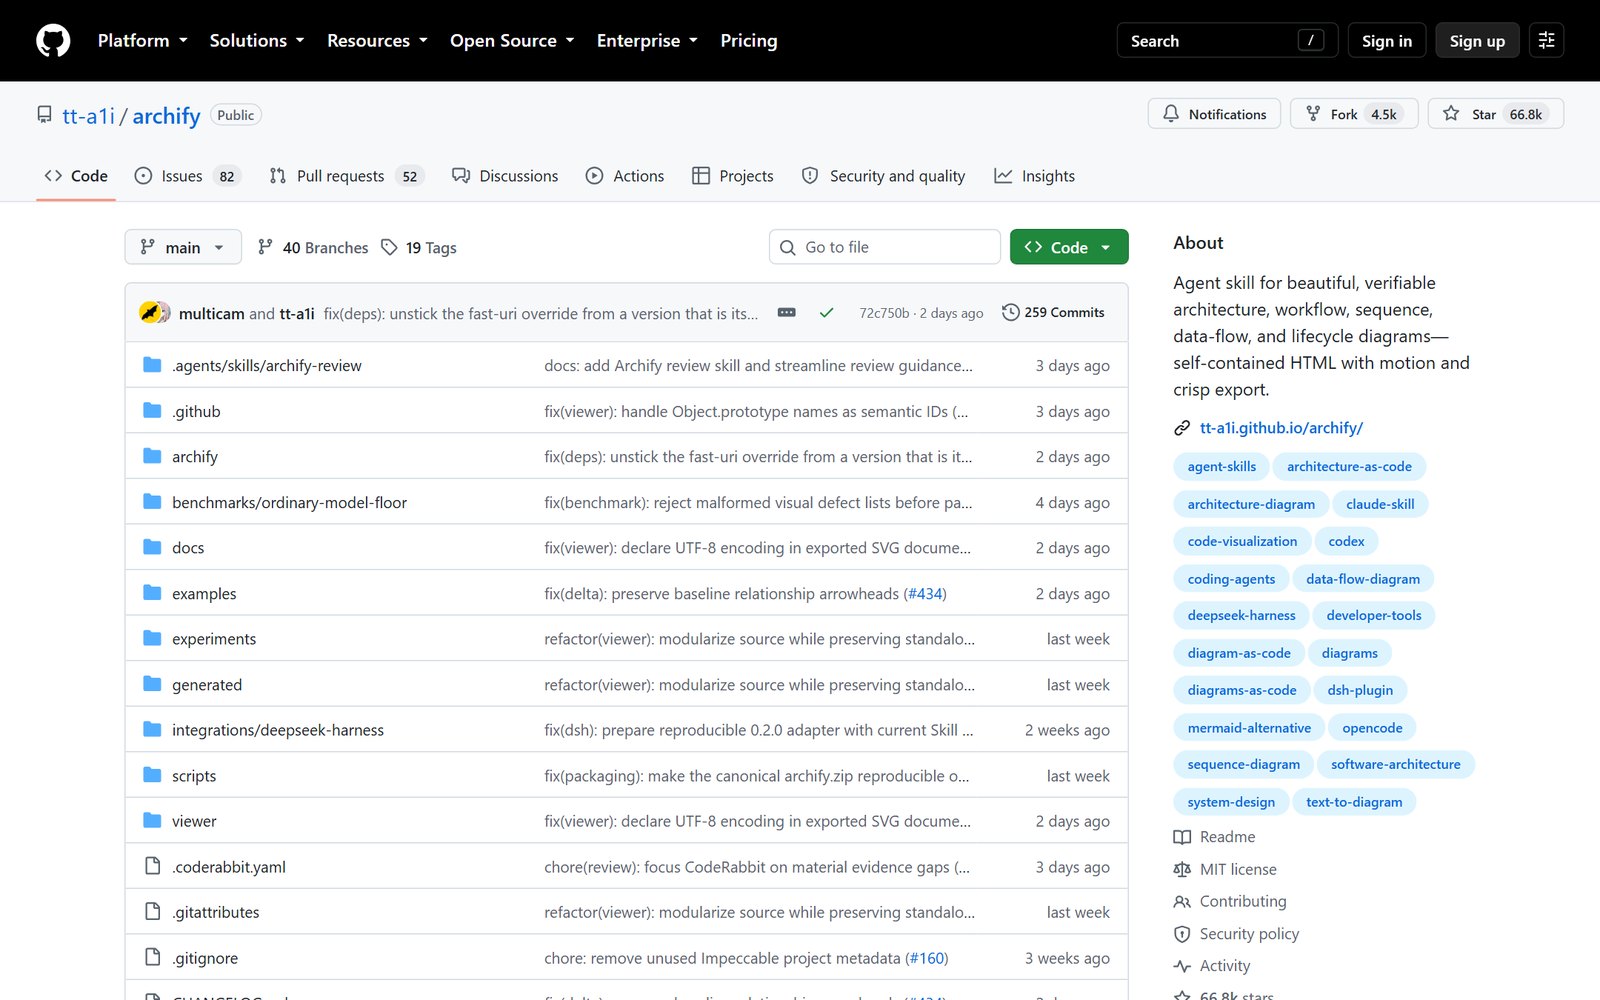Open the main branch selector dropdown
The width and height of the screenshot is (1600, 1000).
(x=183, y=247)
